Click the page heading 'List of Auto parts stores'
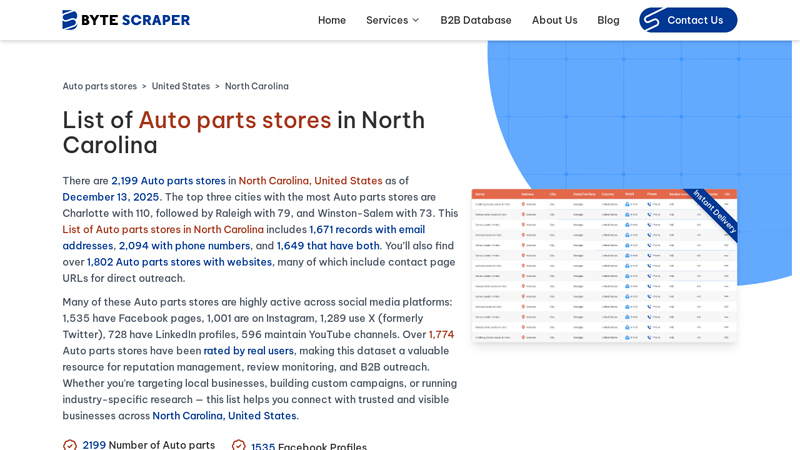800x450 pixels. [x=244, y=133]
